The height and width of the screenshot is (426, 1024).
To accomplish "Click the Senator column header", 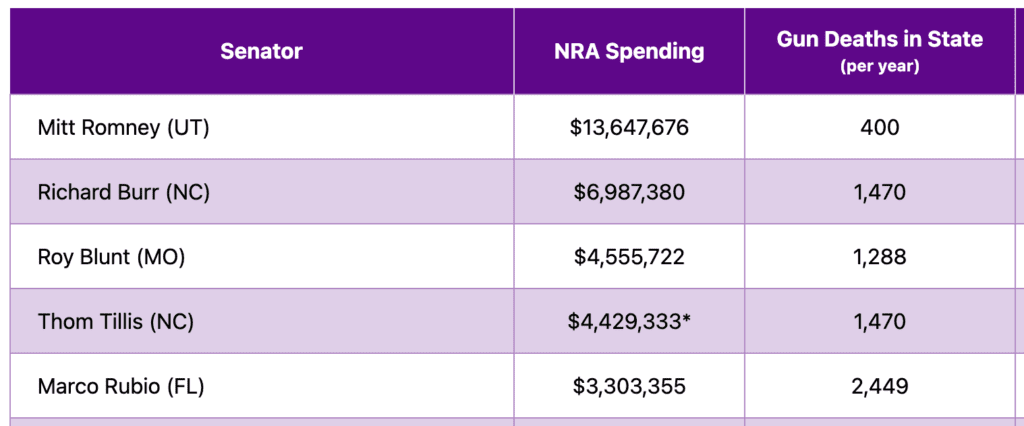I will [x=261, y=51].
